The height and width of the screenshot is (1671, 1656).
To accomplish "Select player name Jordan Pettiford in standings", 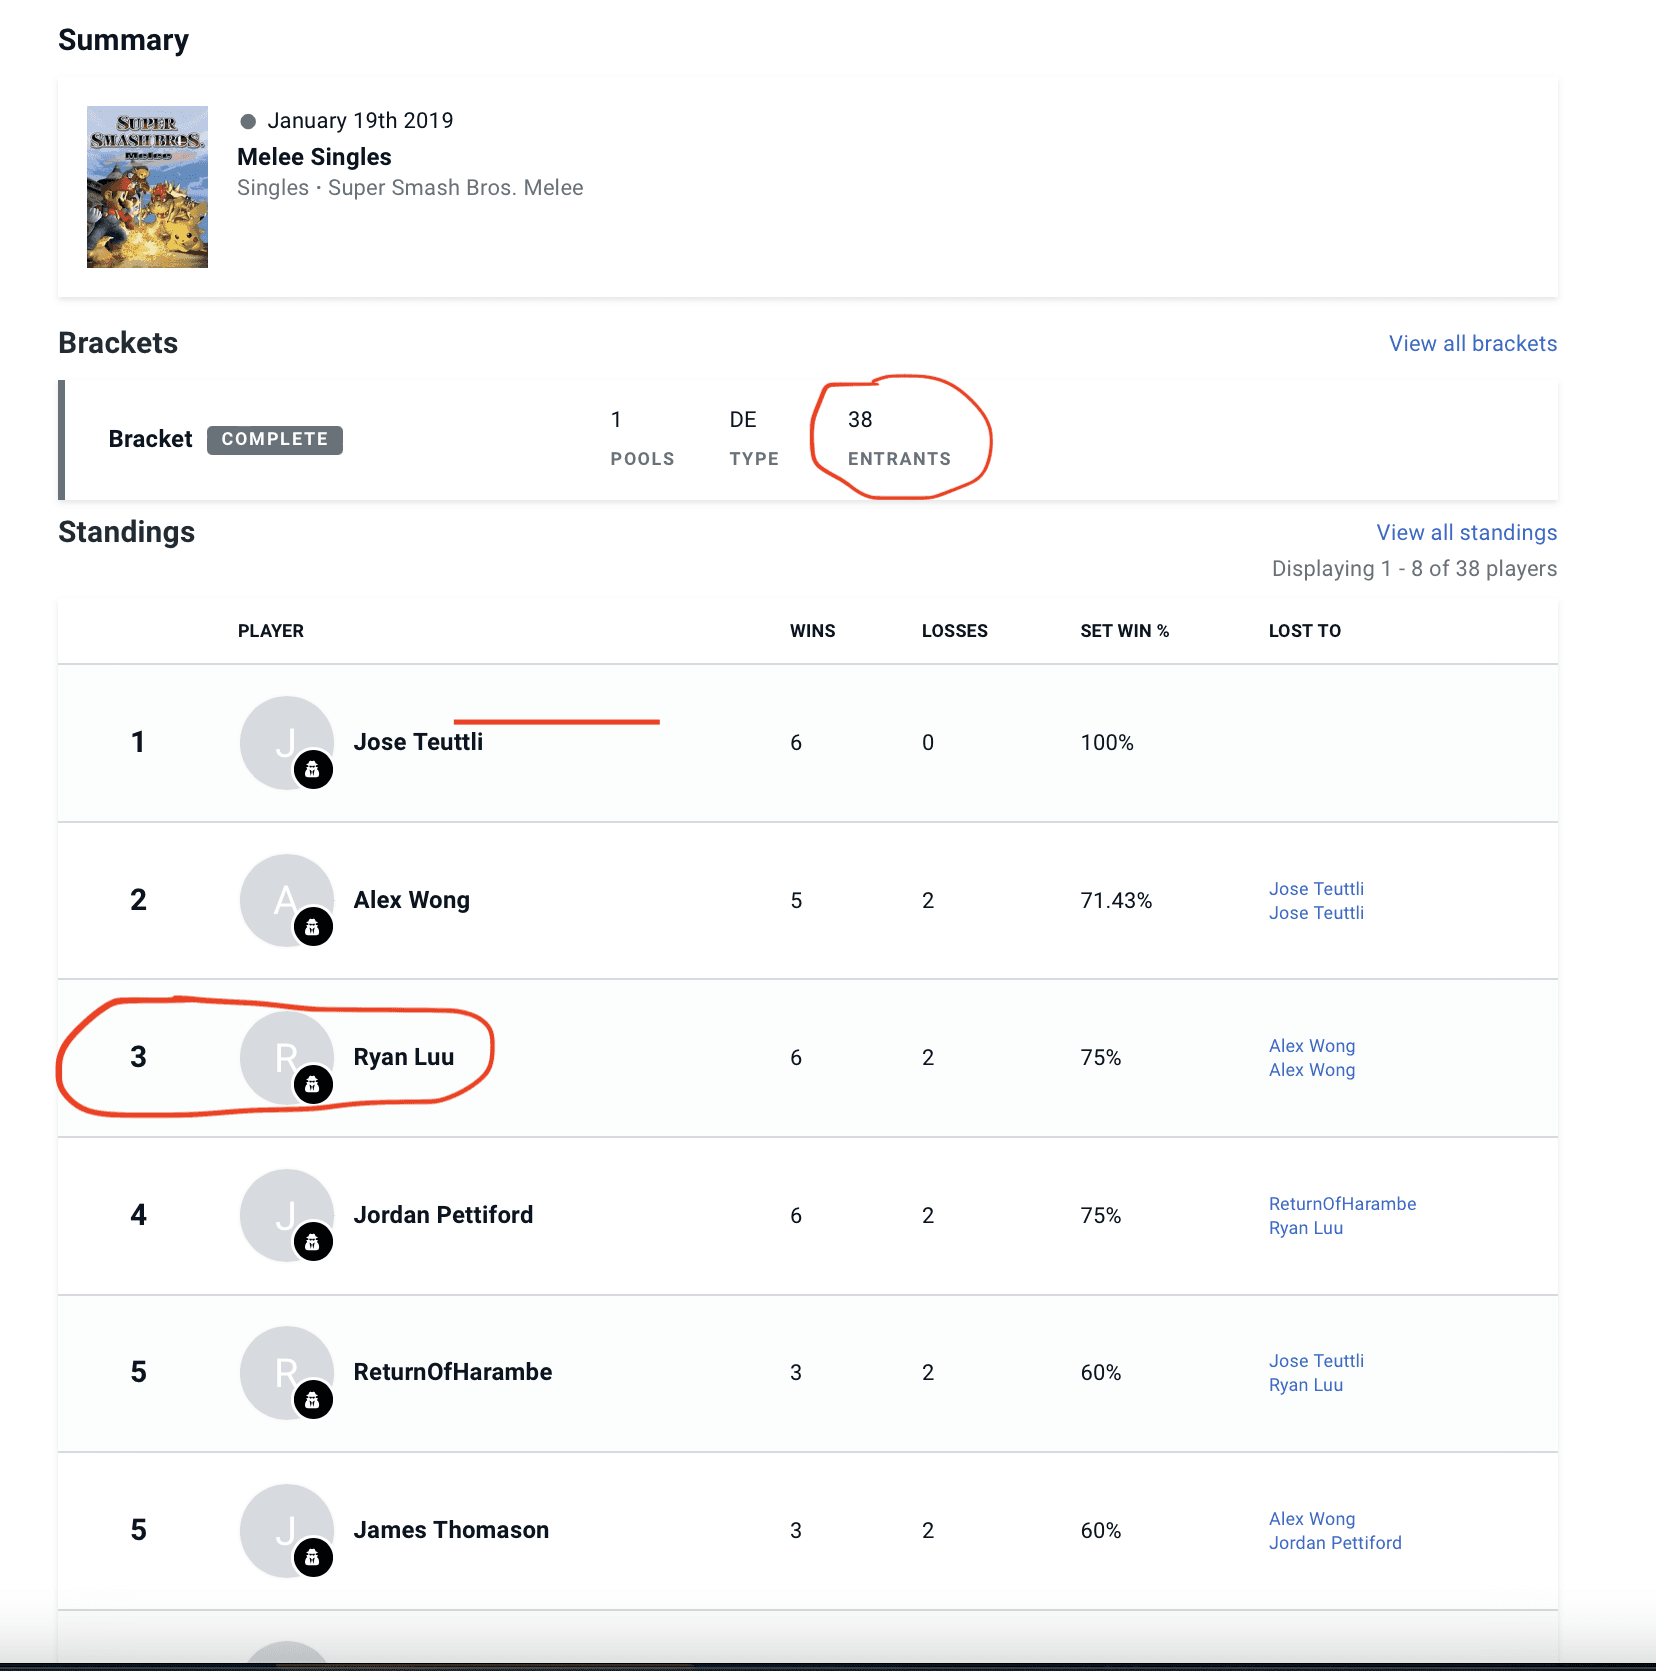I will coord(443,1215).
